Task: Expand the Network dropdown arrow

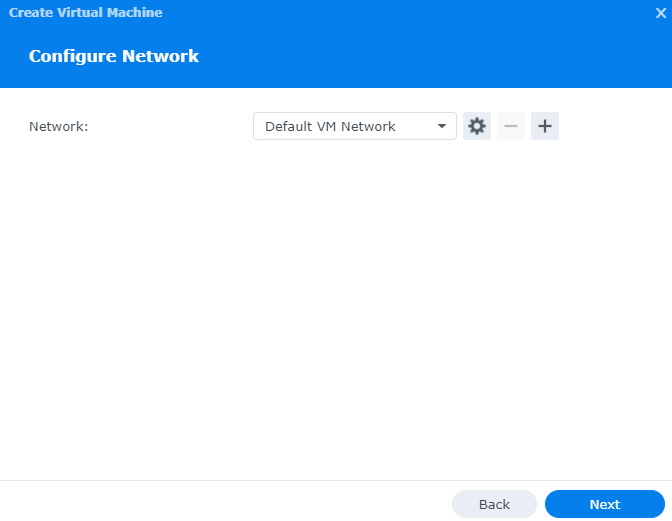Action: click(442, 126)
